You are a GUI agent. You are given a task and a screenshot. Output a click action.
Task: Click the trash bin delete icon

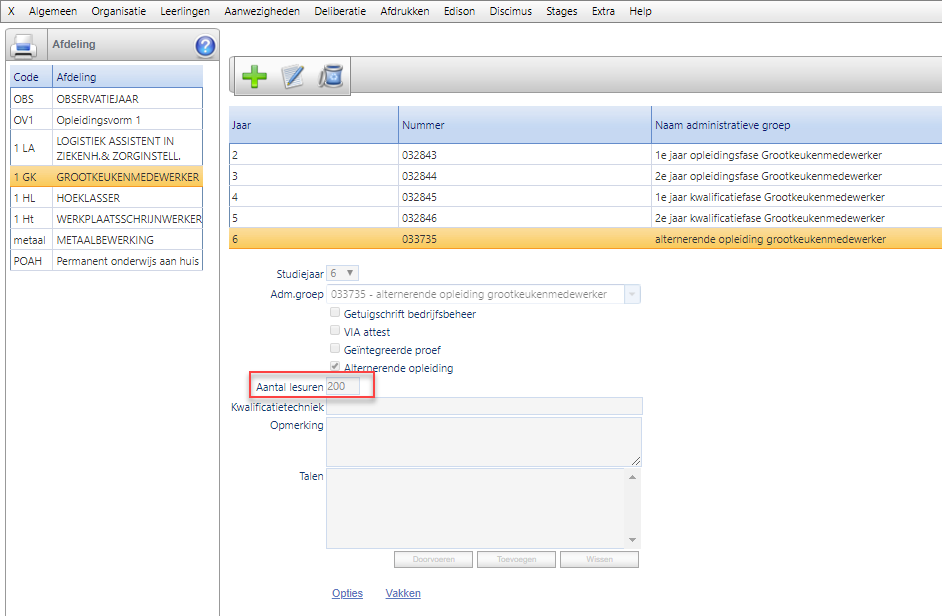tap(331, 77)
